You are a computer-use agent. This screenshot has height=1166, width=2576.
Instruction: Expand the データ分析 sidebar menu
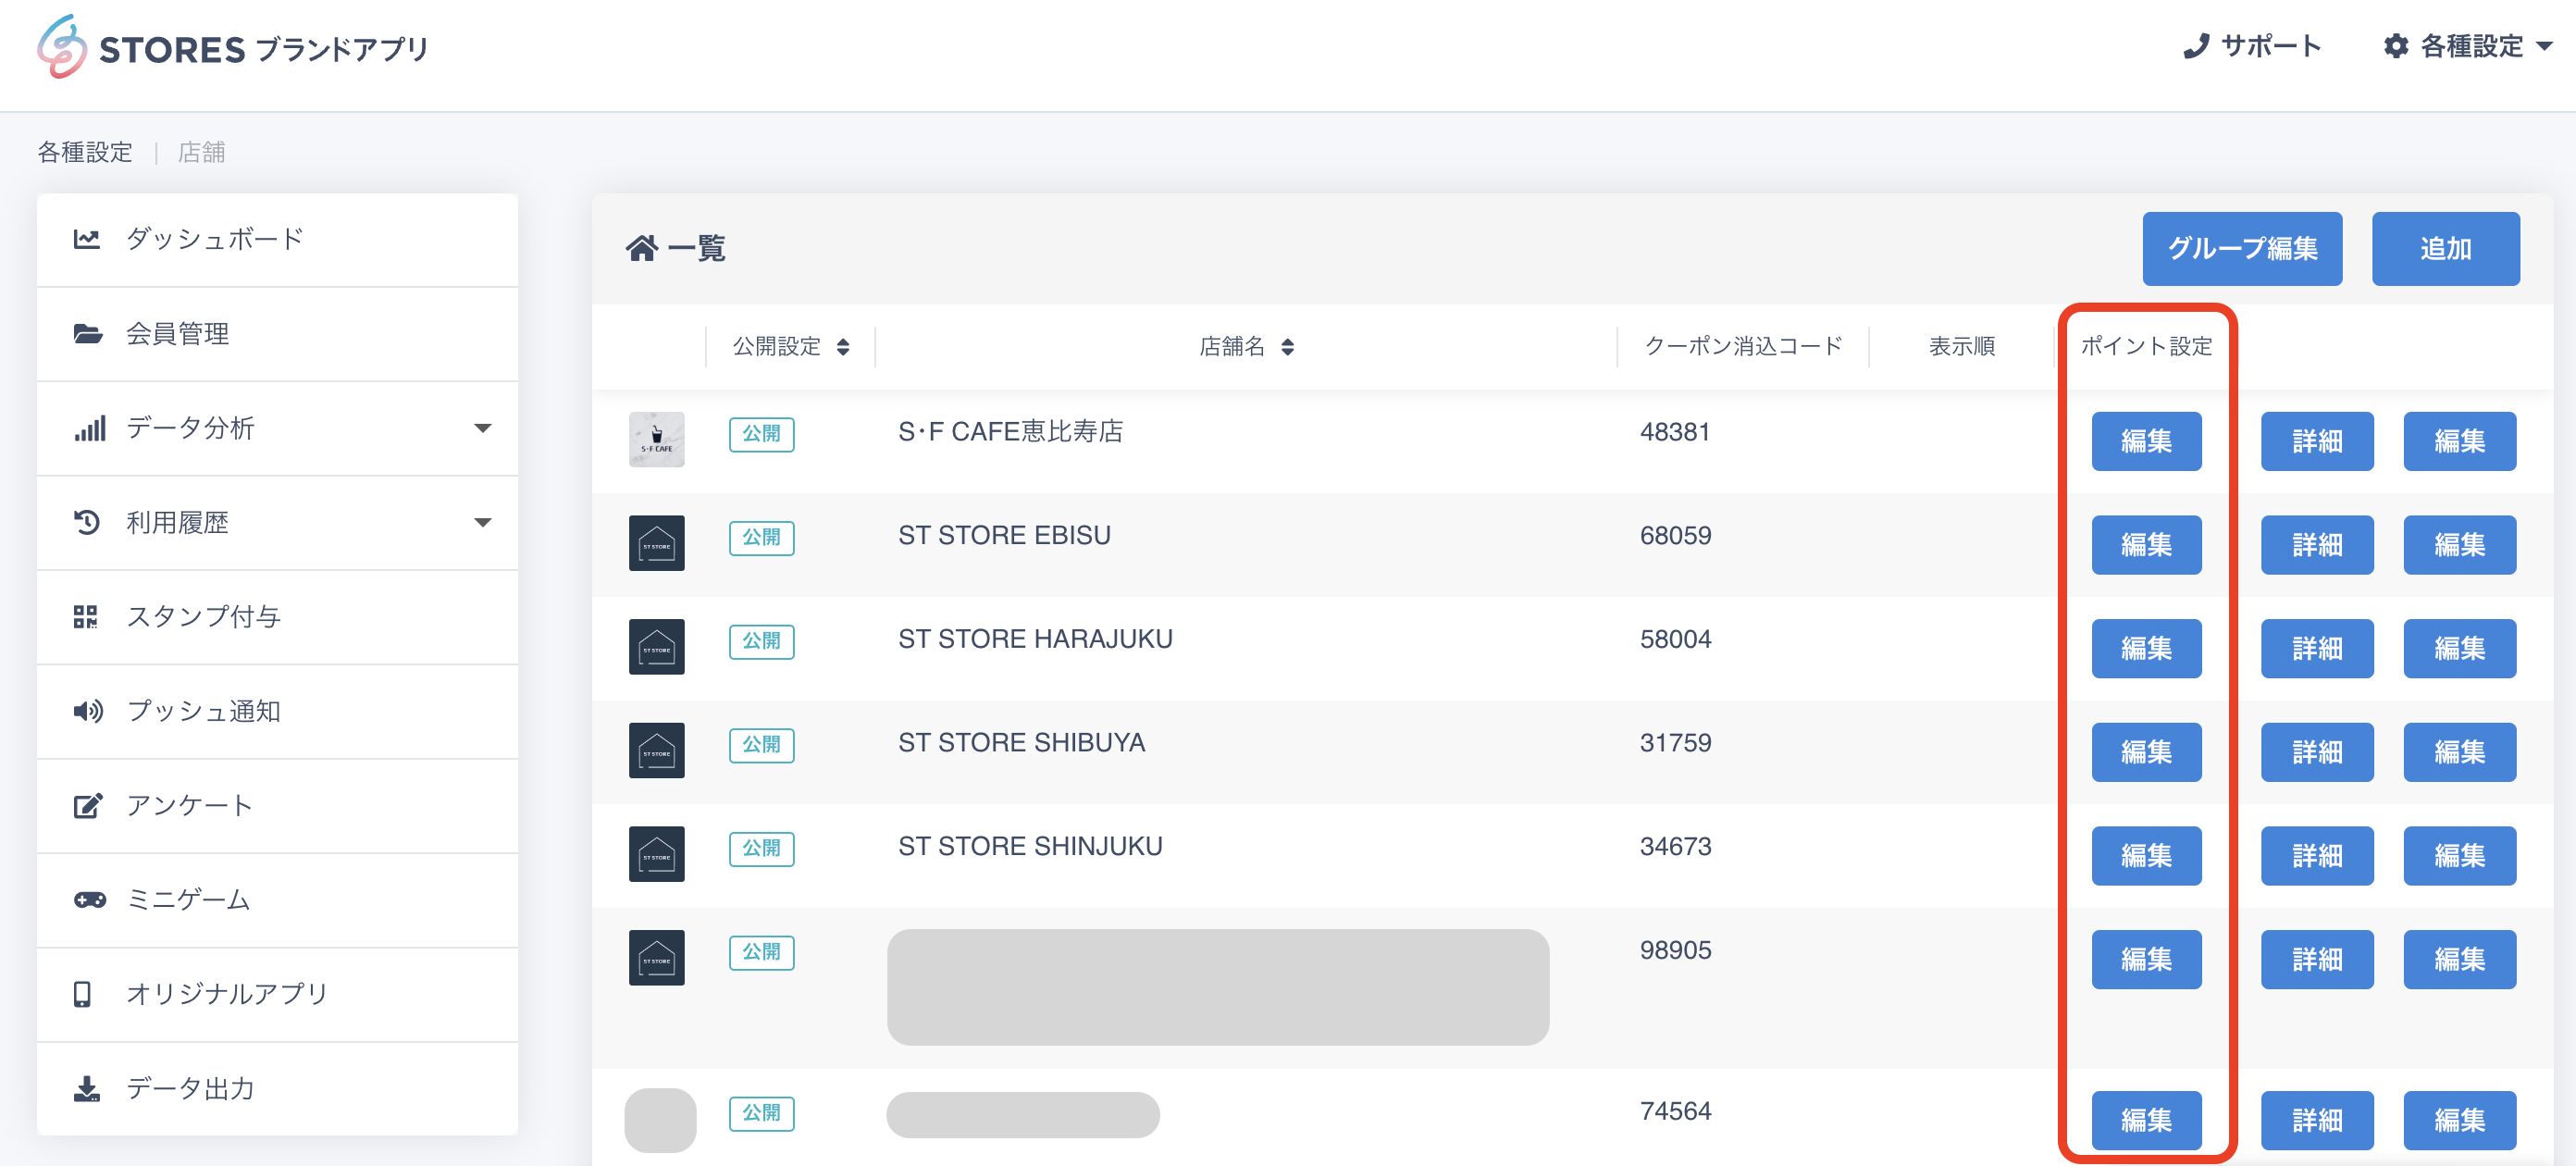(x=482, y=429)
